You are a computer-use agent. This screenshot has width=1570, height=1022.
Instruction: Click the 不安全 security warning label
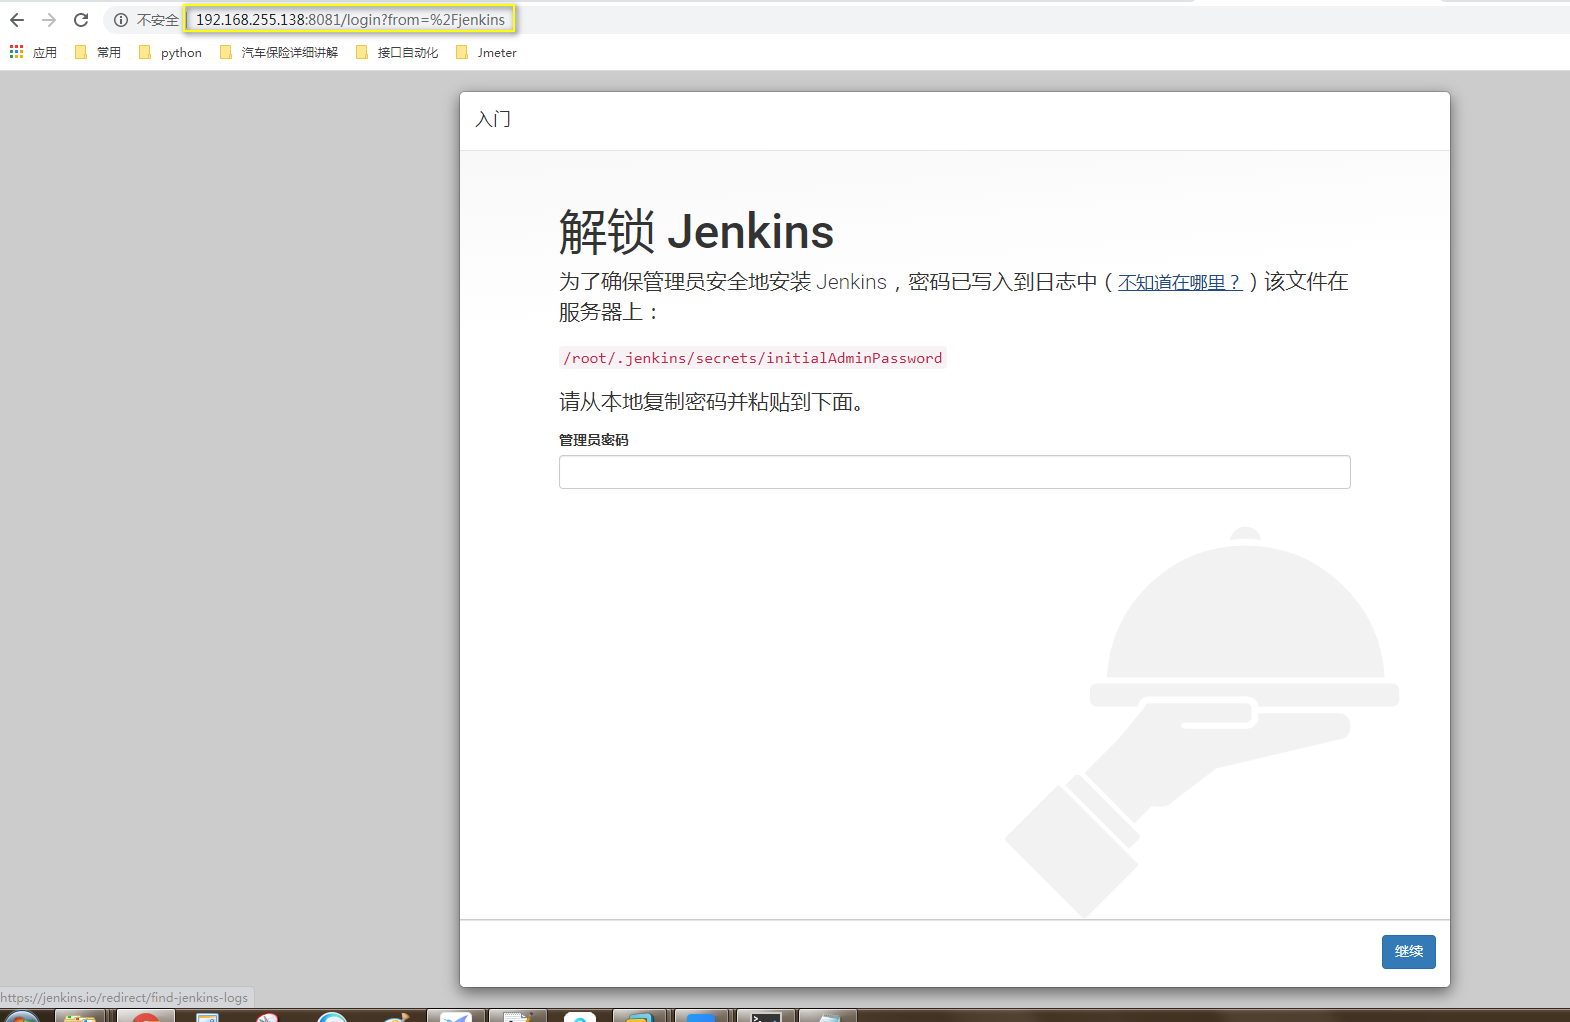pos(158,20)
